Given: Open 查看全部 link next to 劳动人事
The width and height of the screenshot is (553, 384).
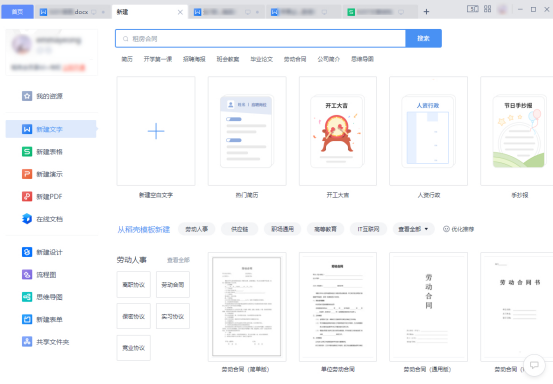Looking at the screenshot, I should [178, 260].
